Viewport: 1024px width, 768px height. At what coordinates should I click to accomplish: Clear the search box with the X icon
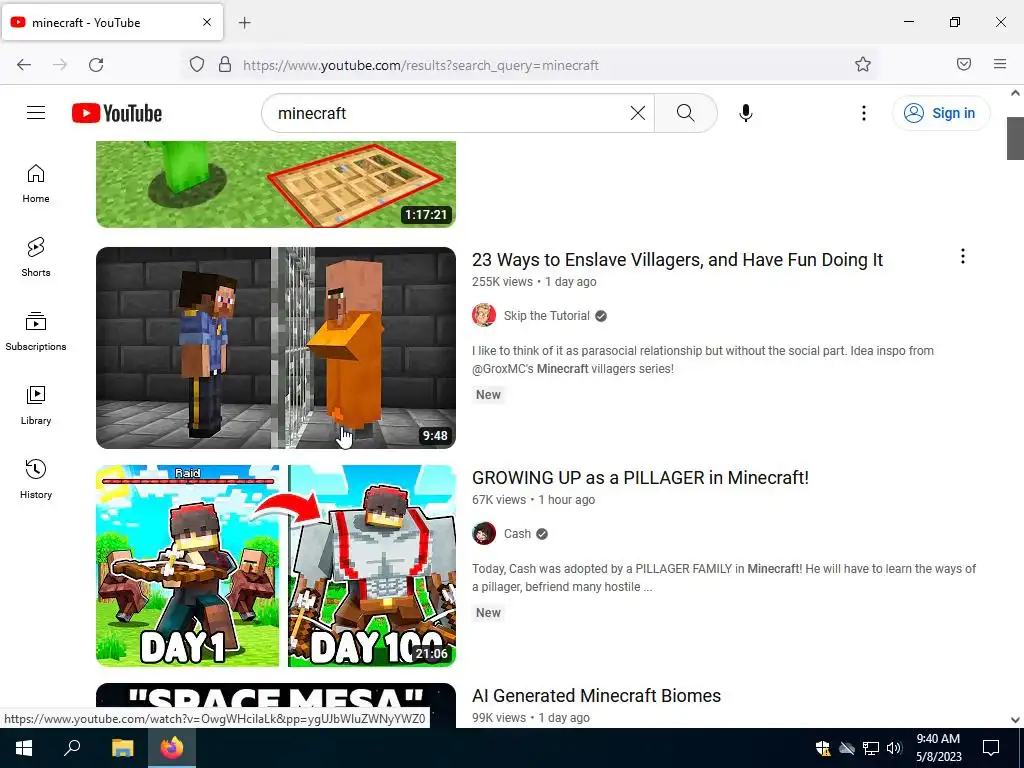coord(638,113)
